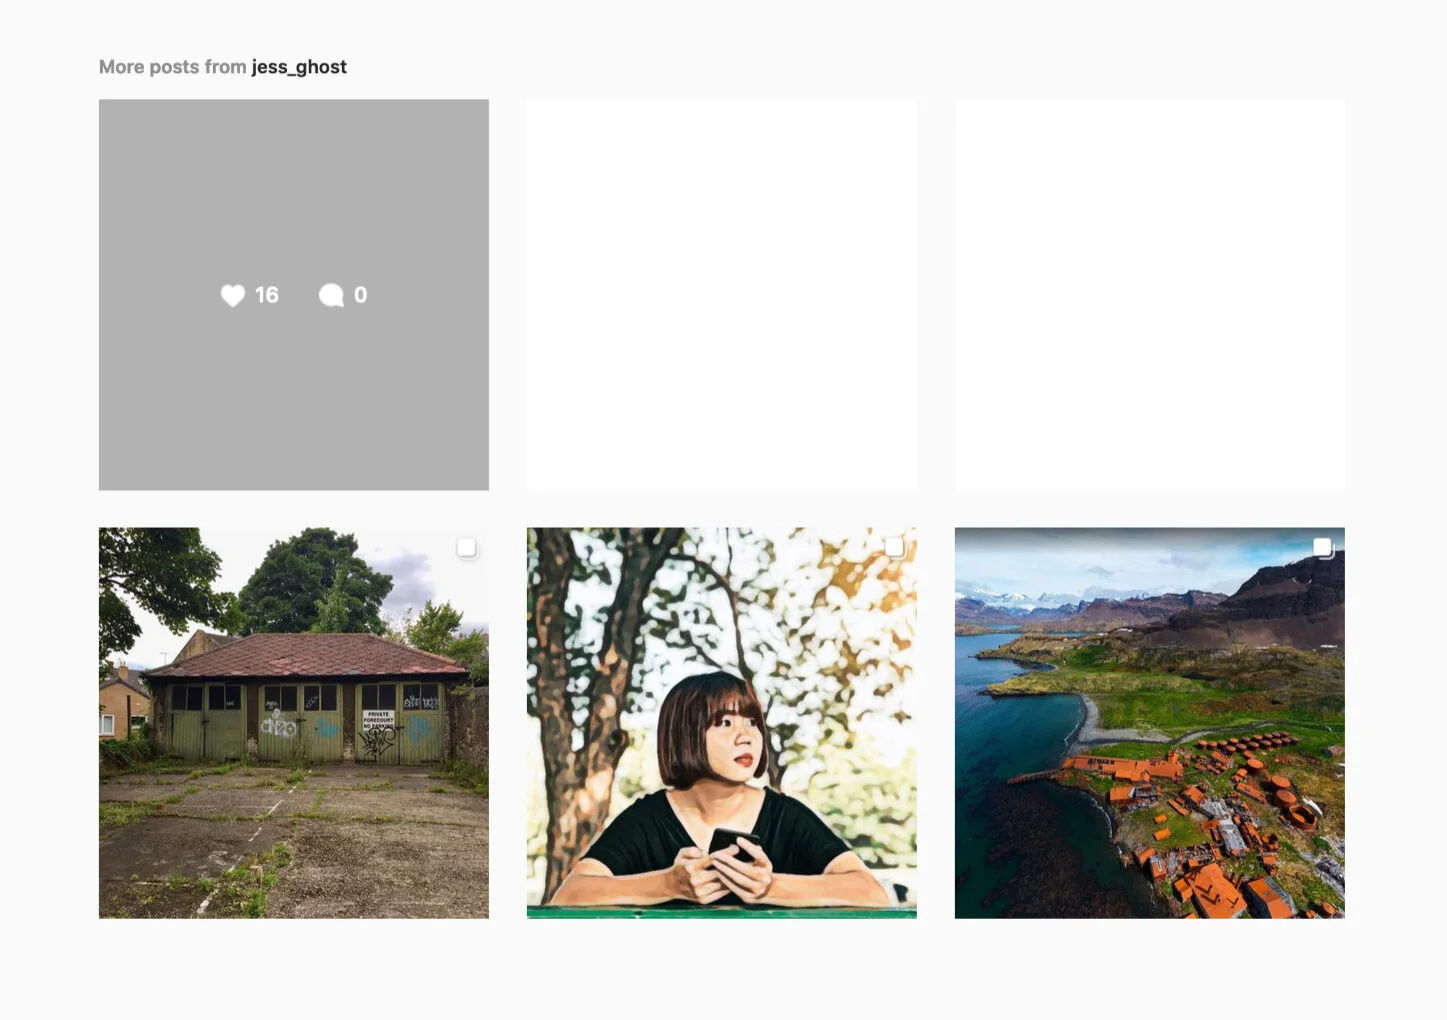Screen dimensions: 1447x1020
Task: Open the illustrated woman with phone post
Action: 722,723
